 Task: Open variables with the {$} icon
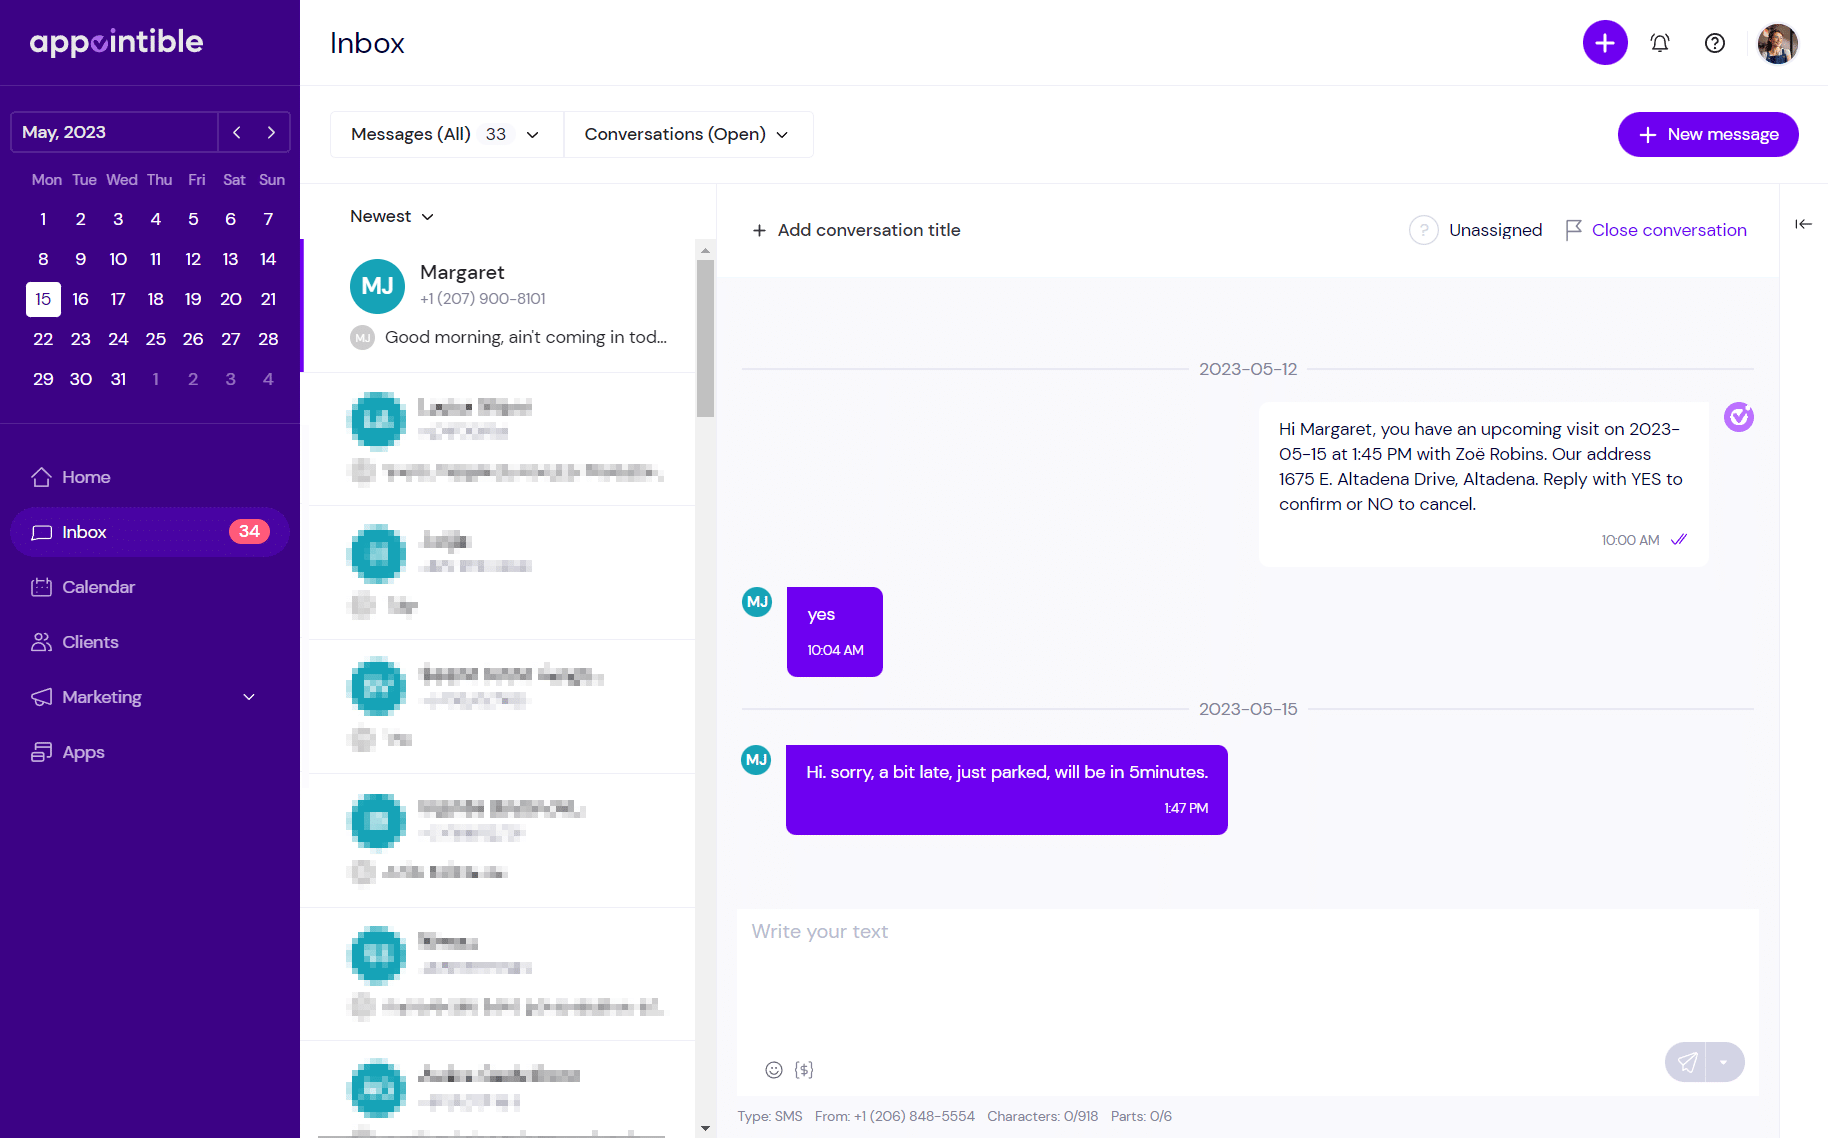pos(803,1069)
